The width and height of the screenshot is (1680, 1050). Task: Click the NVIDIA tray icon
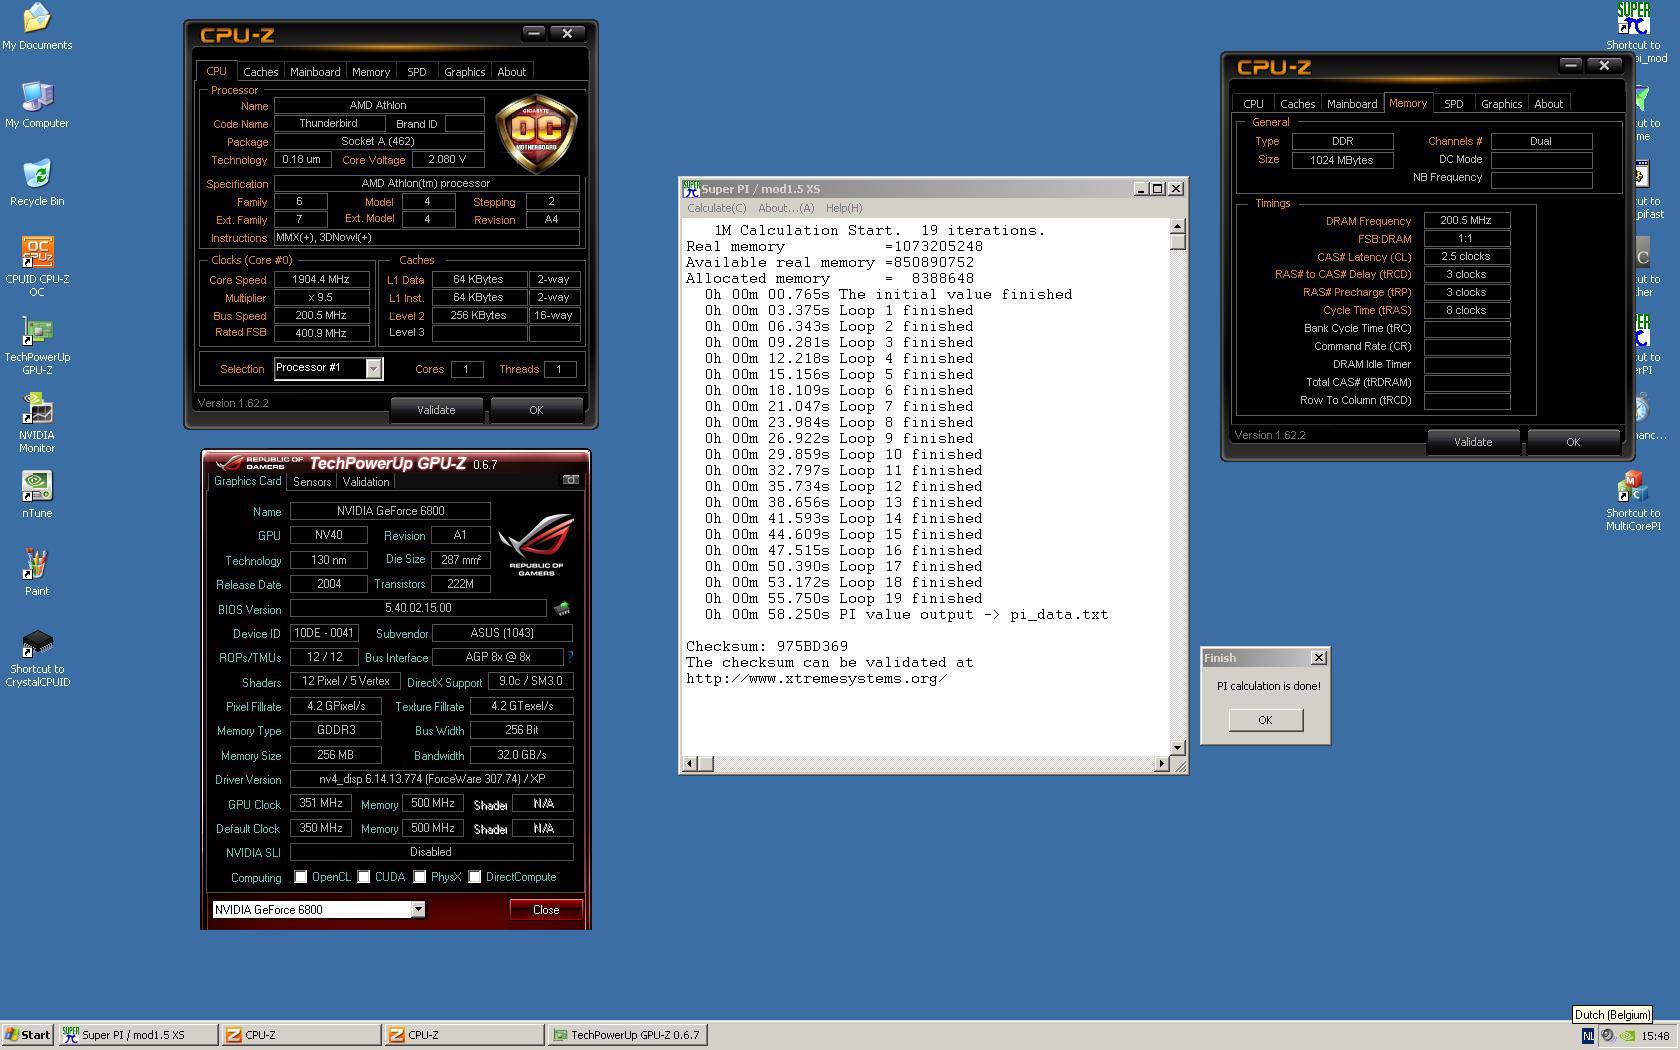pos(1627,1036)
